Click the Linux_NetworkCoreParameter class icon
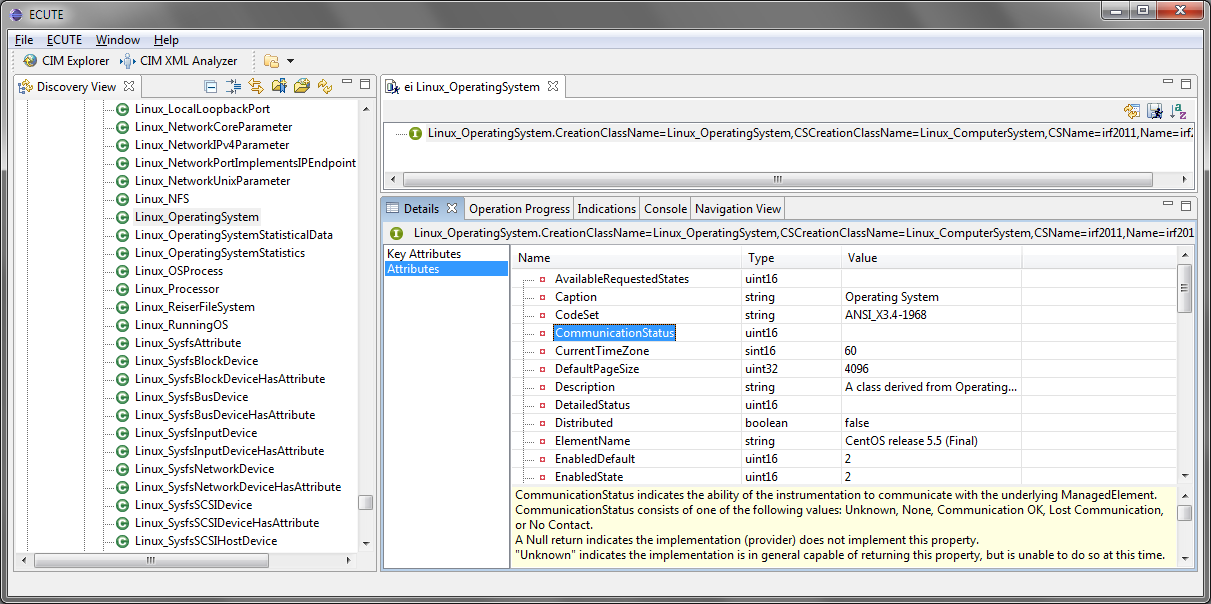 coord(123,127)
